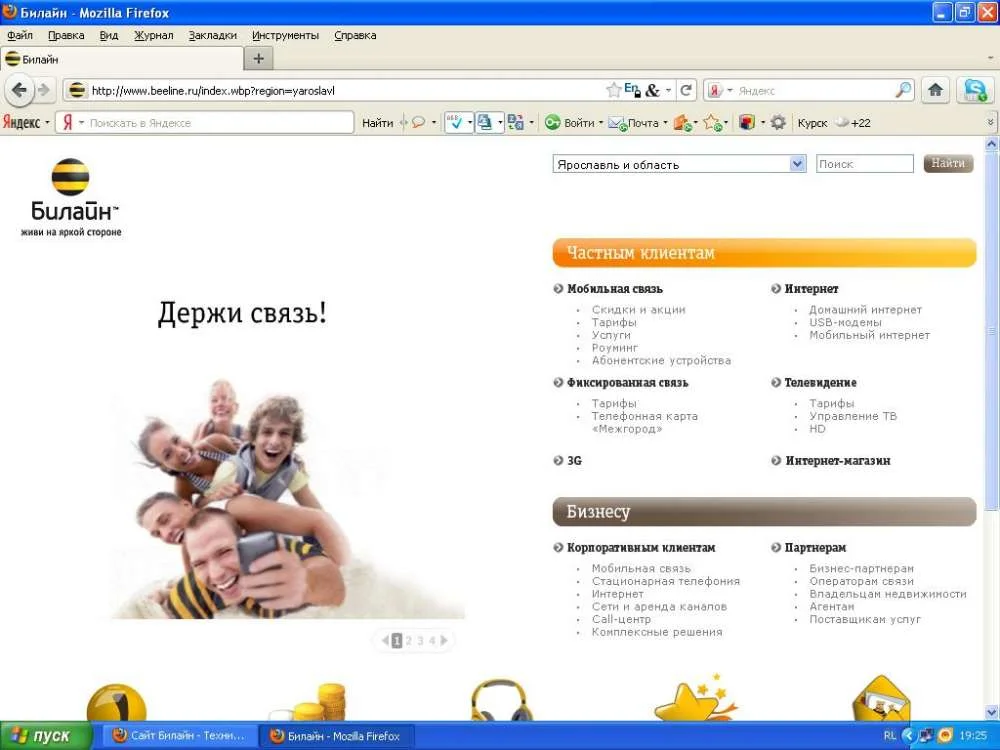Viewport: 1000px width, 750px height.
Task: Open the Бизнесу section header
Action: click(x=764, y=511)
